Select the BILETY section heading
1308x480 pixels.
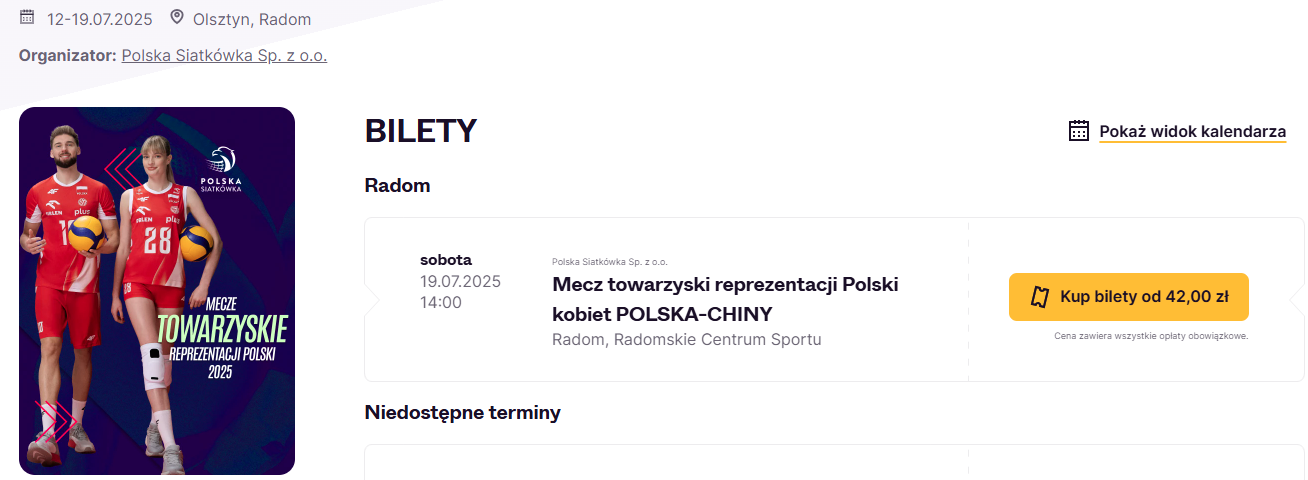(421, 130)
